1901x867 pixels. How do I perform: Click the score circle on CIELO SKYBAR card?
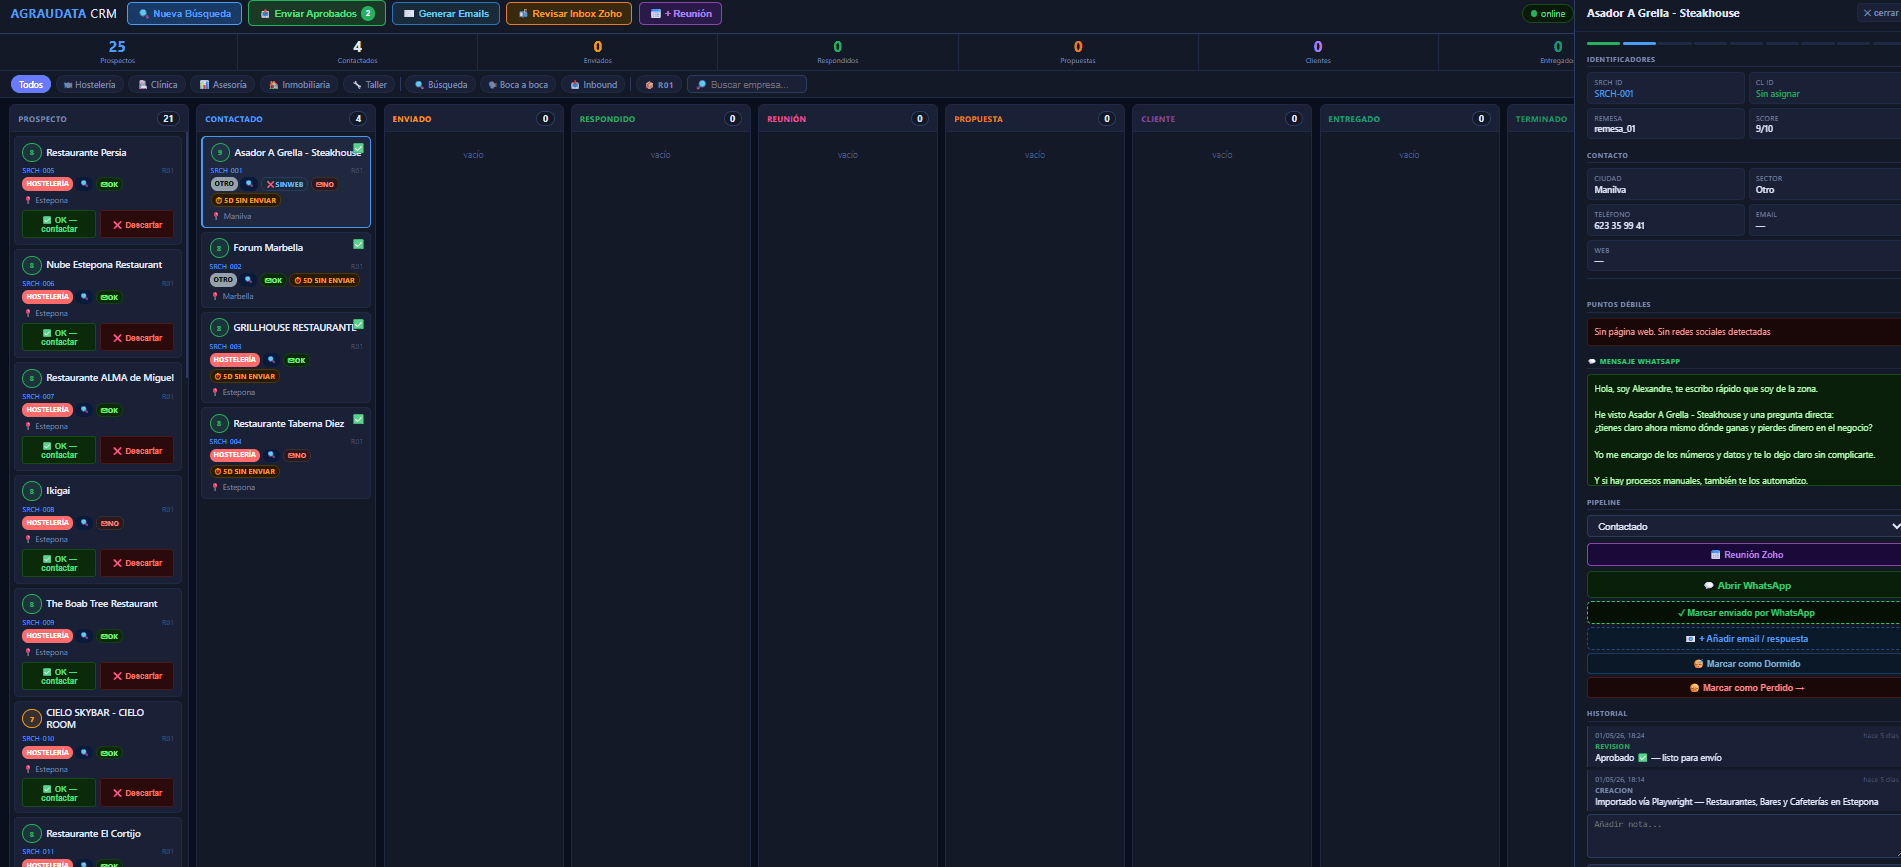coord(32,719)
